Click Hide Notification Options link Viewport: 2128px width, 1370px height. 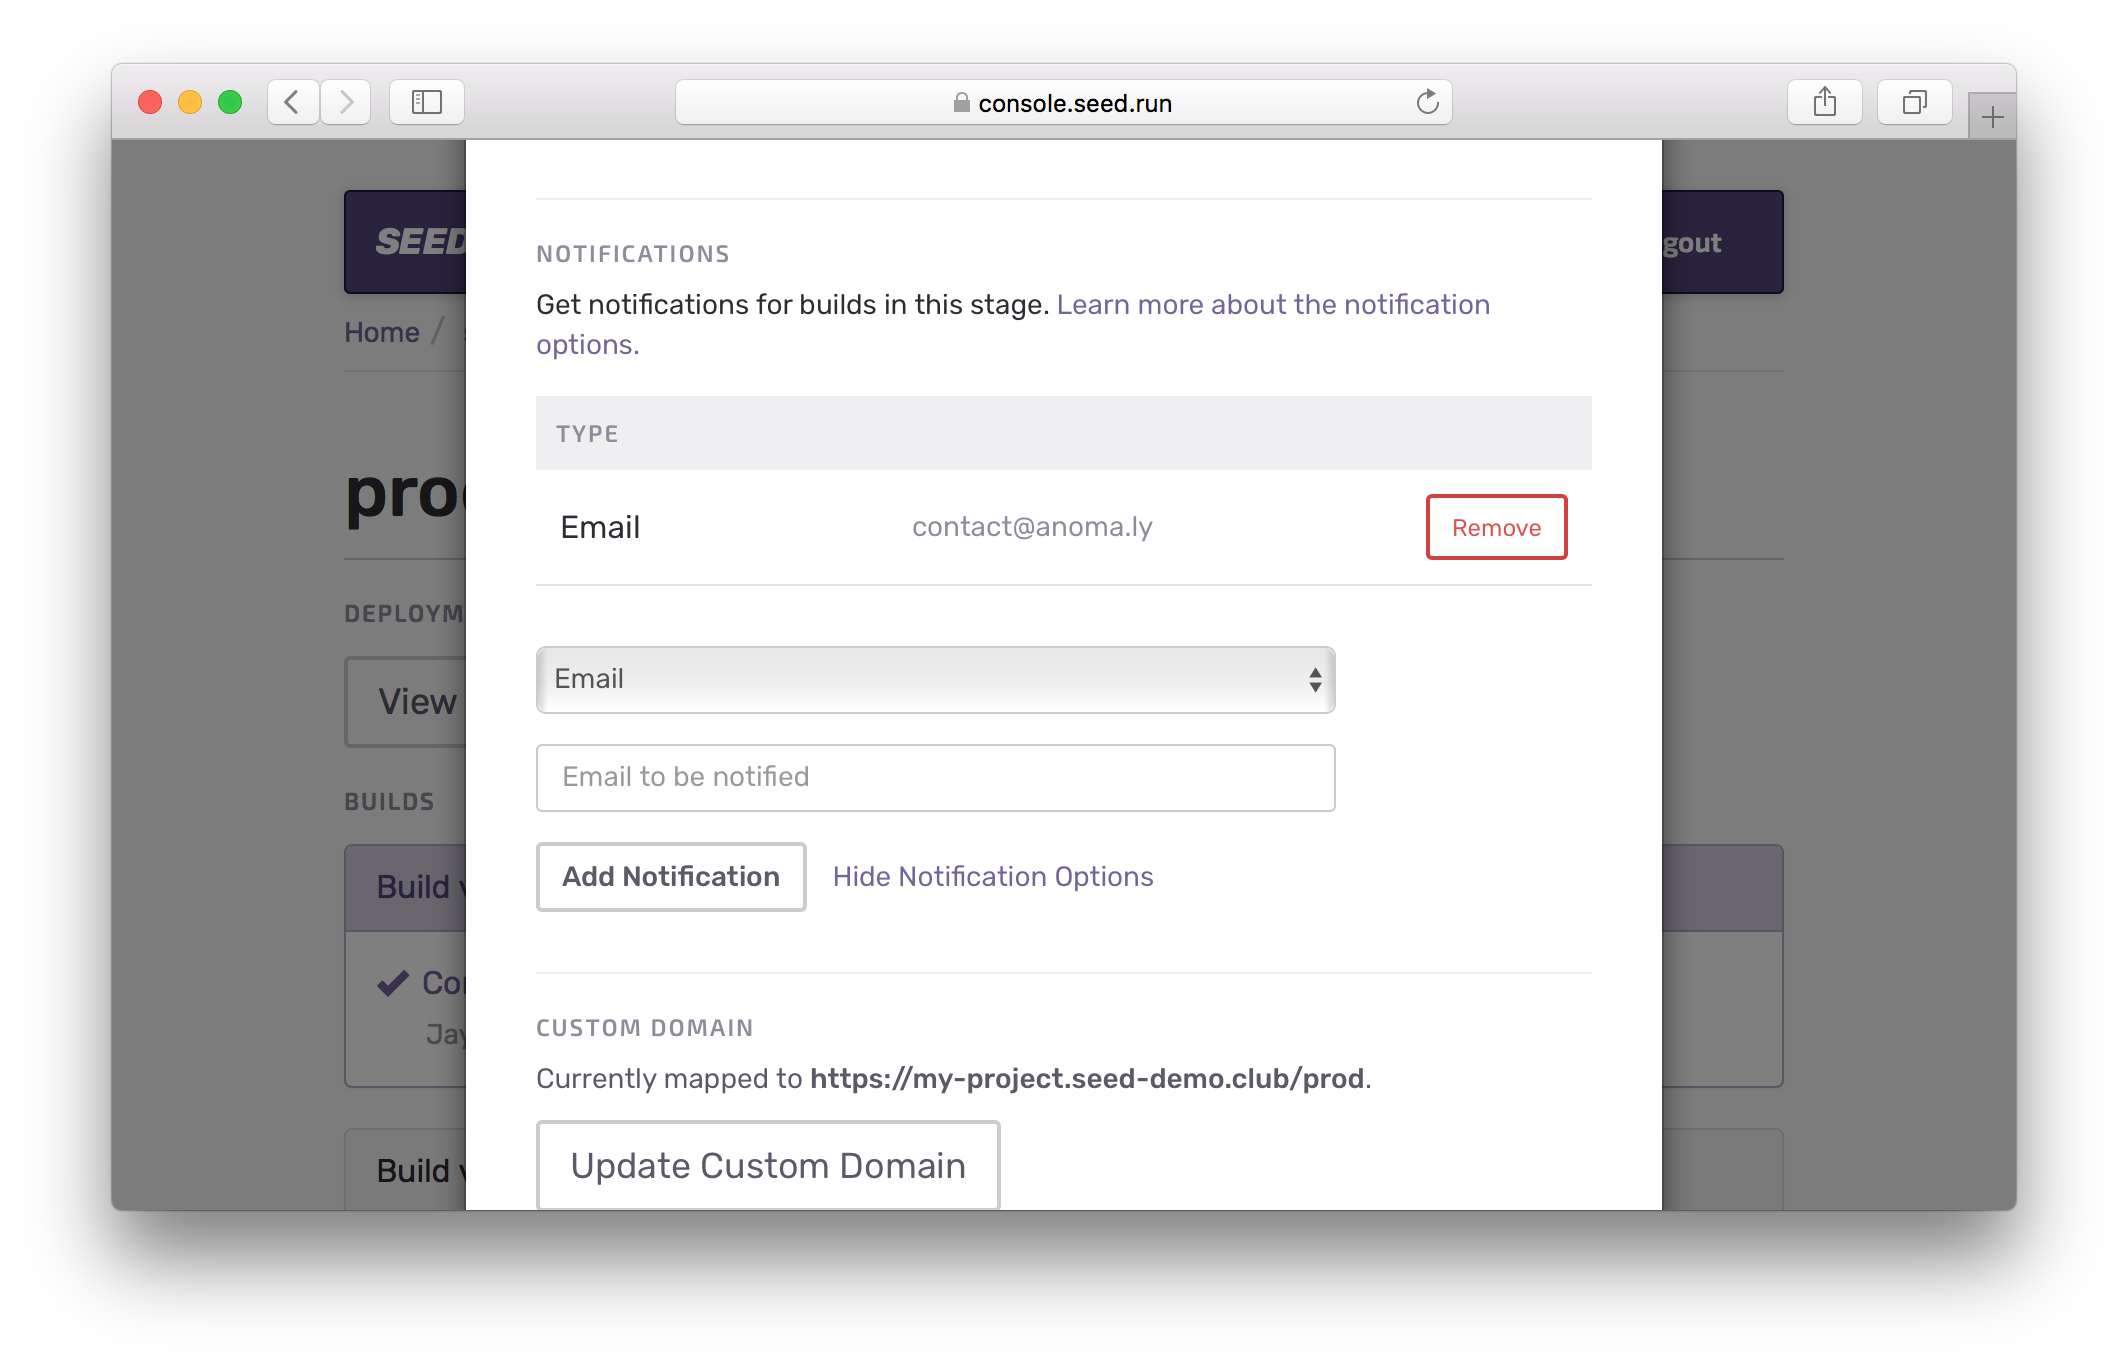click(992, 877)
